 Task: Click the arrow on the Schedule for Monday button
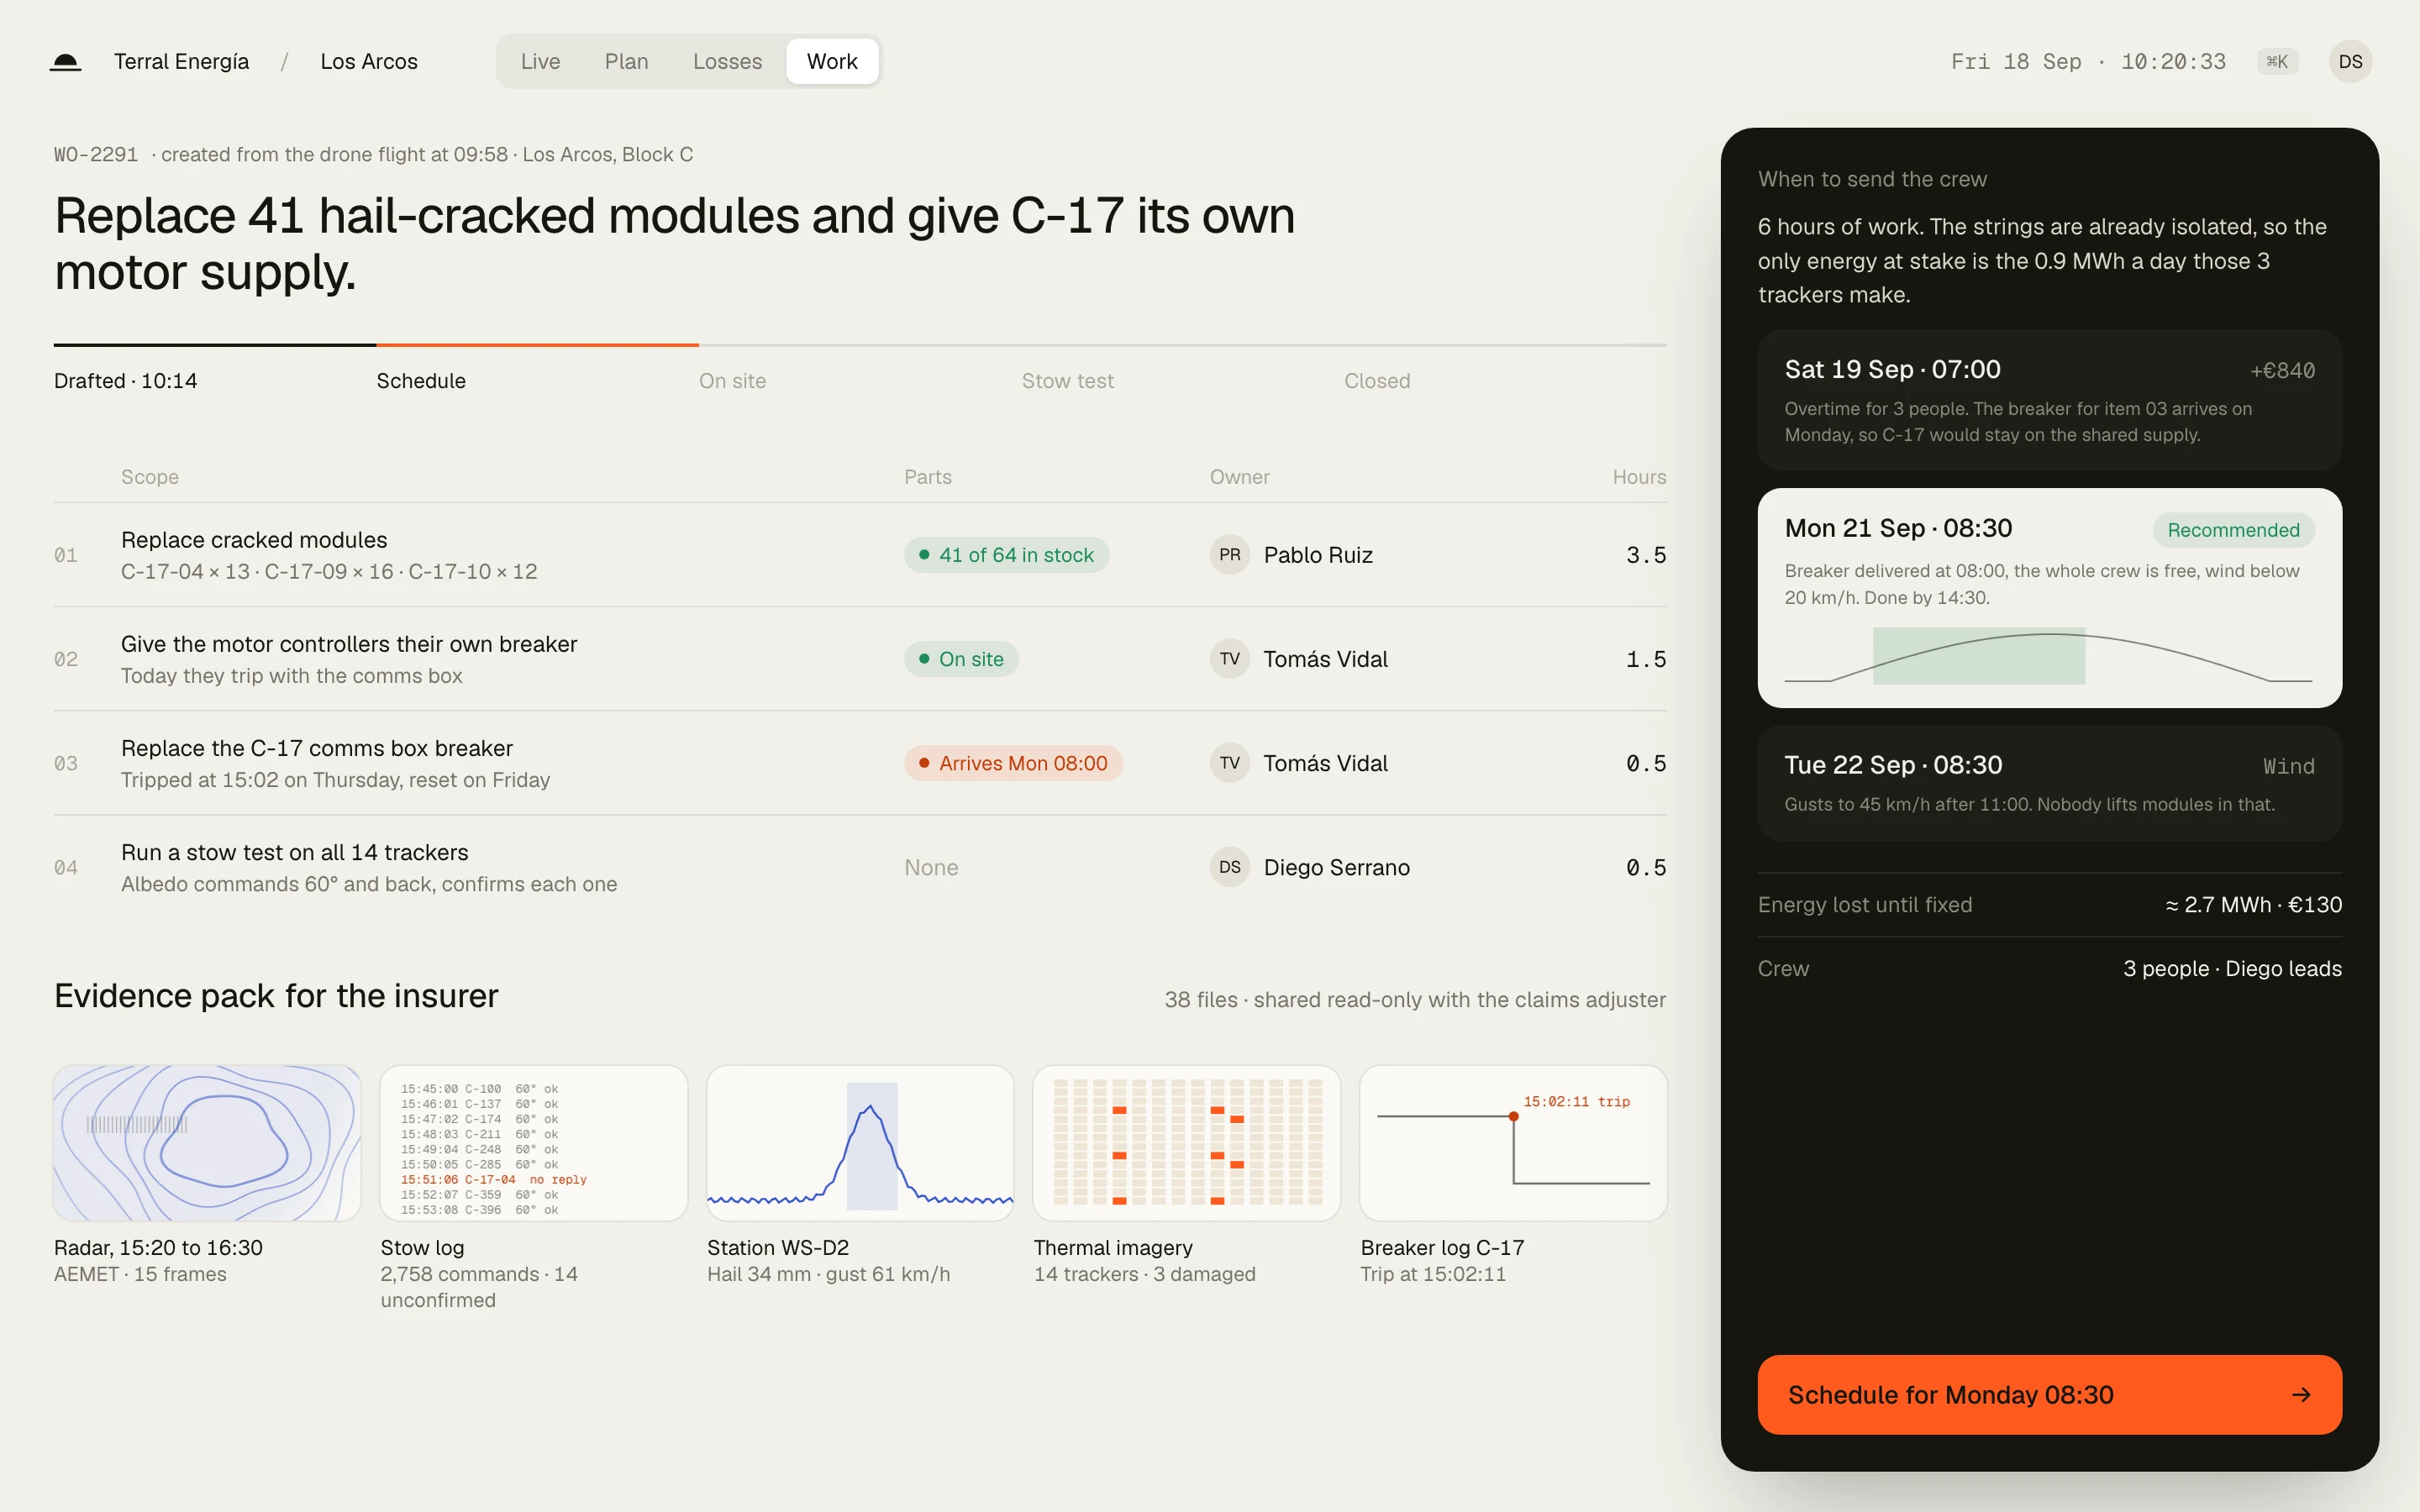pos(2301,1394)
